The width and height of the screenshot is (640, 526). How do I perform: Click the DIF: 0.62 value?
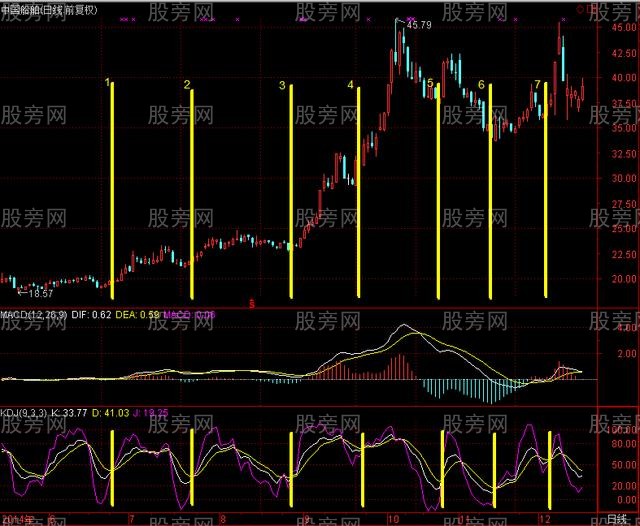click(91, 315)
